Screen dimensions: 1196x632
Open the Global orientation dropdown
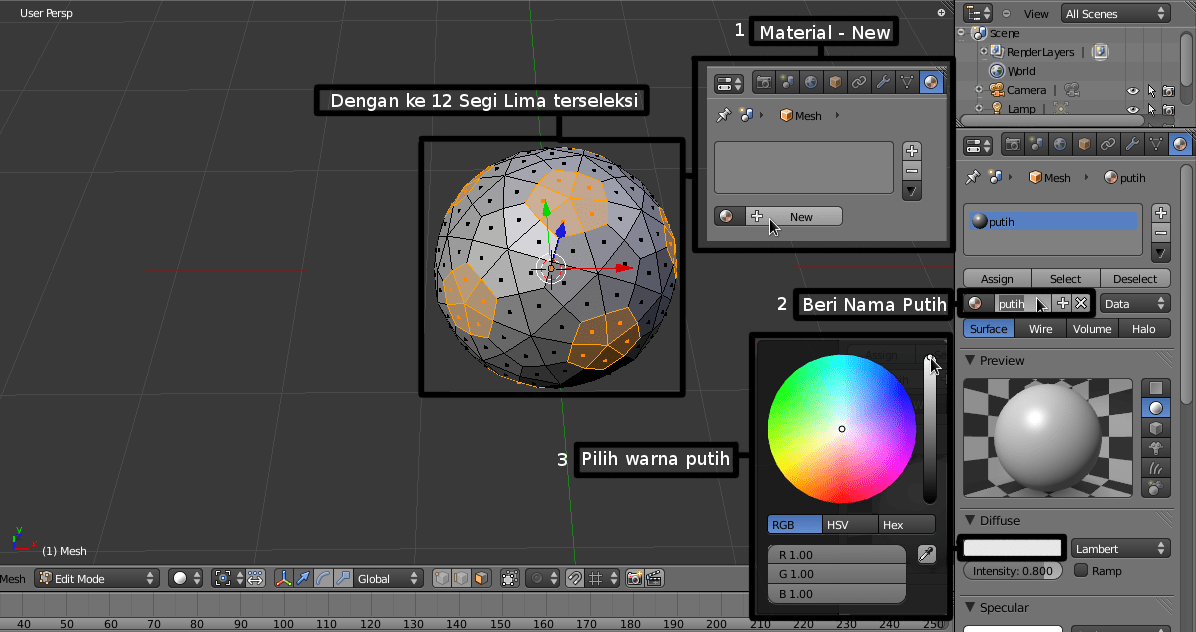pyautogui.click(x=388, y=579)
